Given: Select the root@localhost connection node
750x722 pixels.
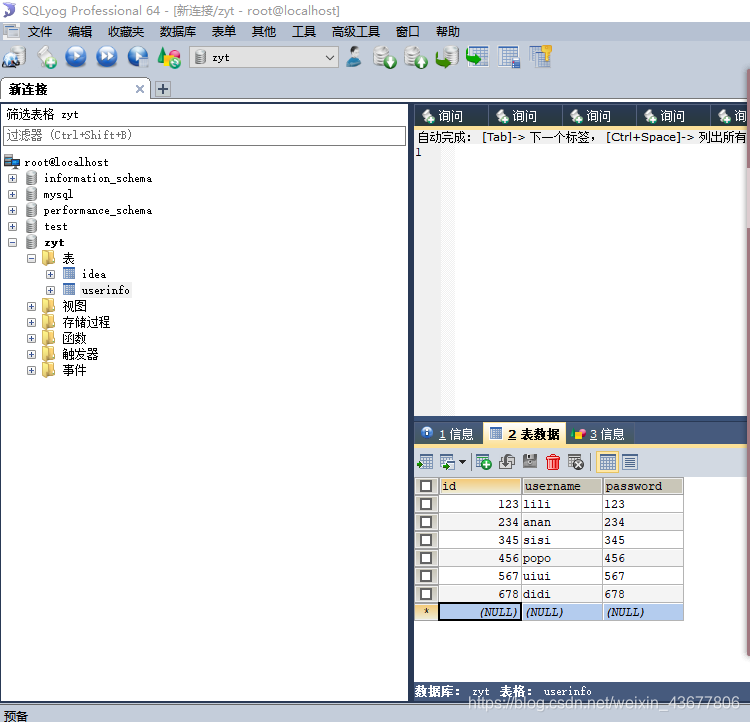Looking at the screenshot, I should (66, 163).
